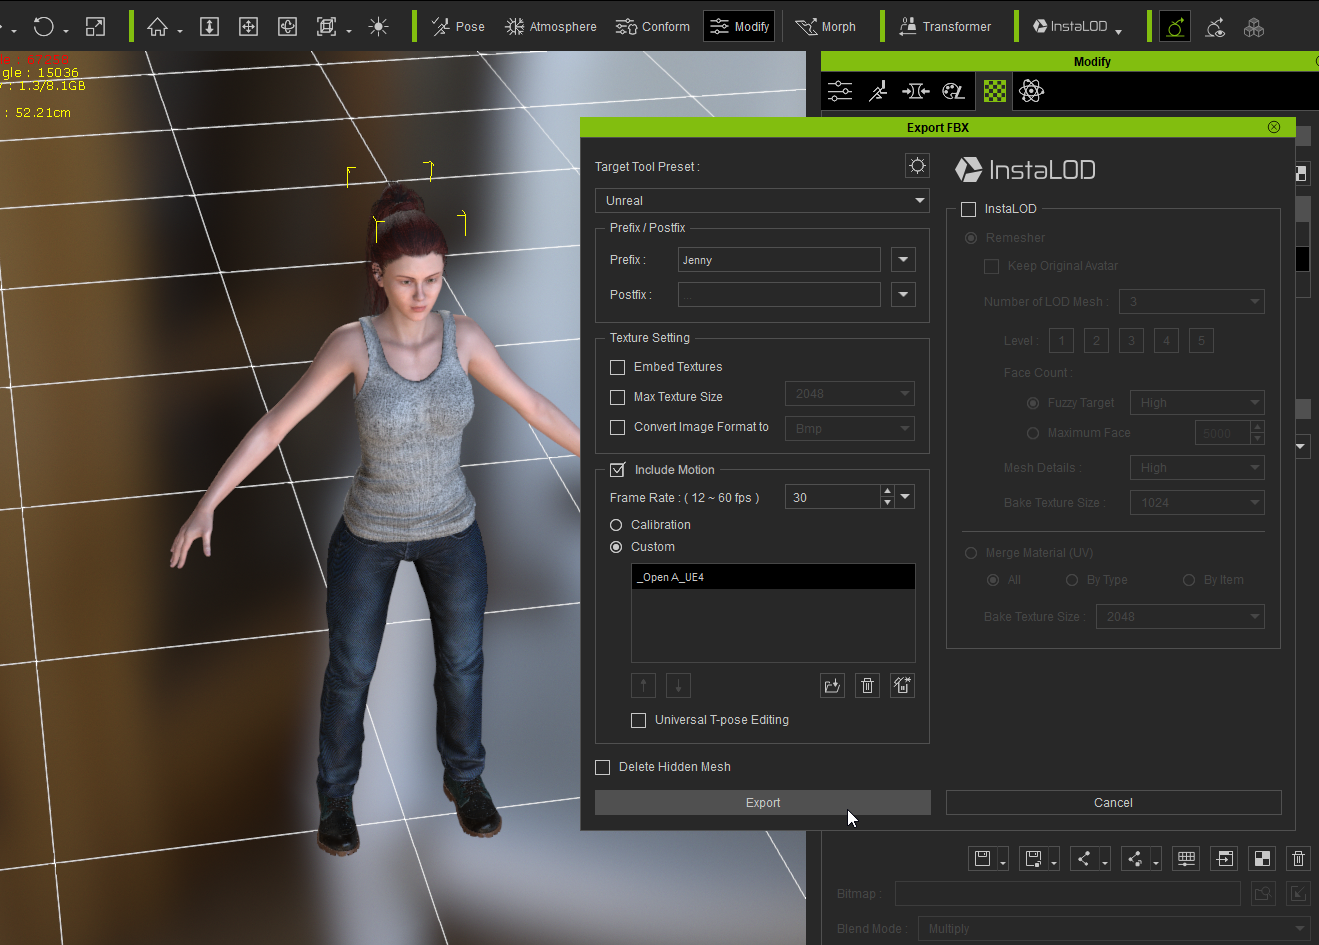Click the load motion file icon
Viewport: 1319px width, 945px height.
coord(832,686)
